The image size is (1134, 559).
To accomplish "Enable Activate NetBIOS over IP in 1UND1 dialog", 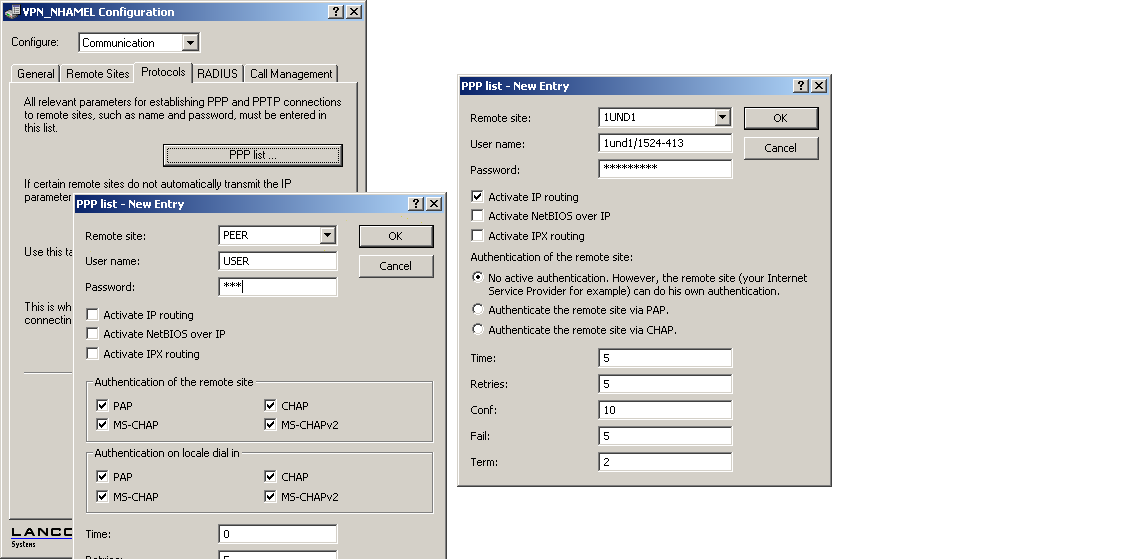I will coord(478,216).
